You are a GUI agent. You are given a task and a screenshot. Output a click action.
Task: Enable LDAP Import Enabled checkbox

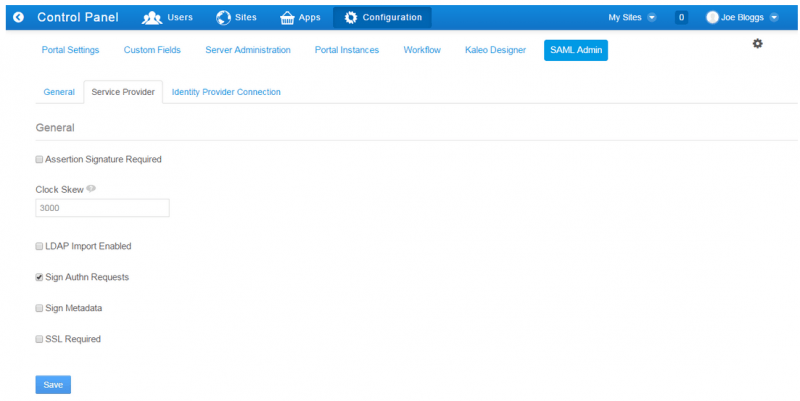tap(39, 246)
